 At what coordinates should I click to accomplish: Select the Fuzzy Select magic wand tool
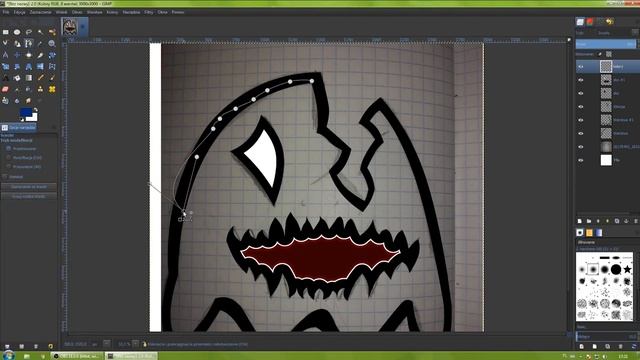tap(40, 32)
